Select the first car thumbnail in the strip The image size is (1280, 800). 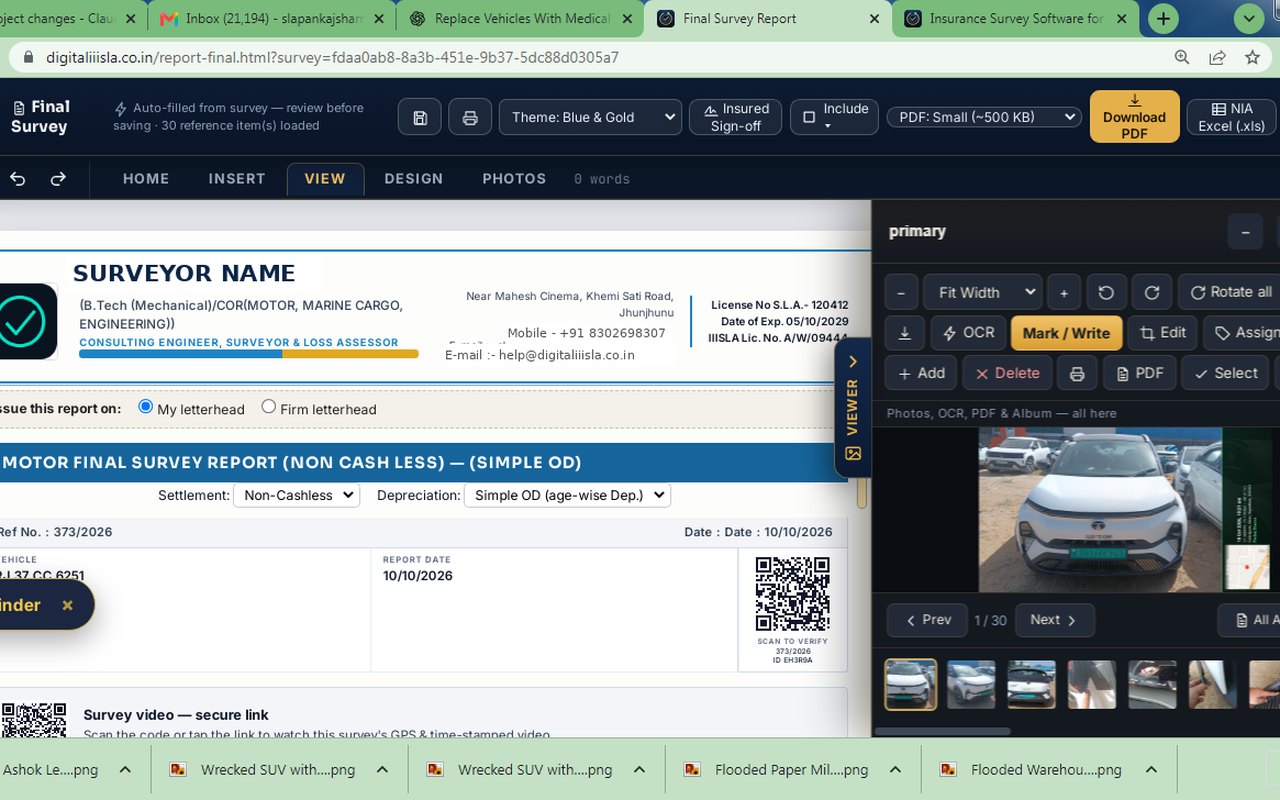[x=911, y=685]
